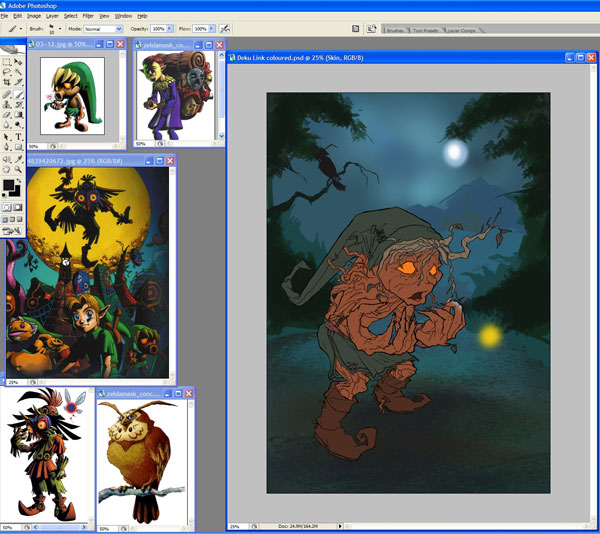Screen dimensions: 600x534
Task: Select the Rectangular Marquee tool
Action: click(7, 62)
